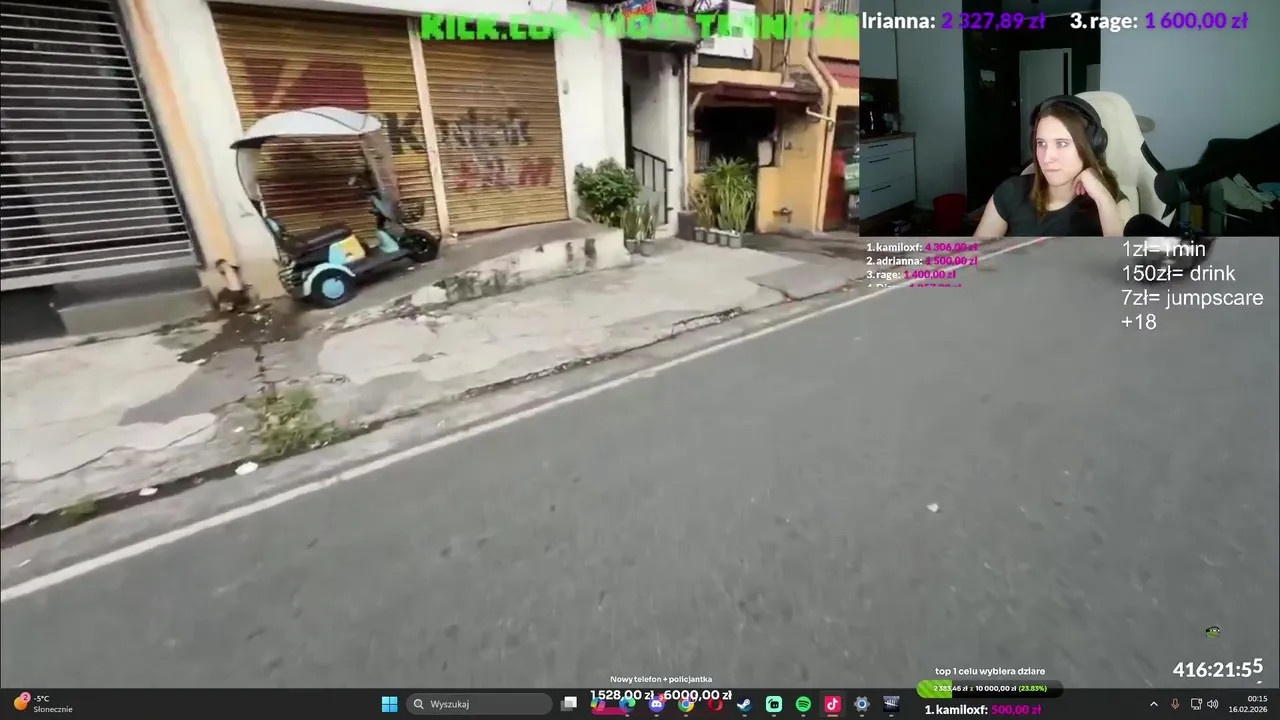Click the '3. rage: 1 600,00 zł' donor text

(x=1159, y=21)
